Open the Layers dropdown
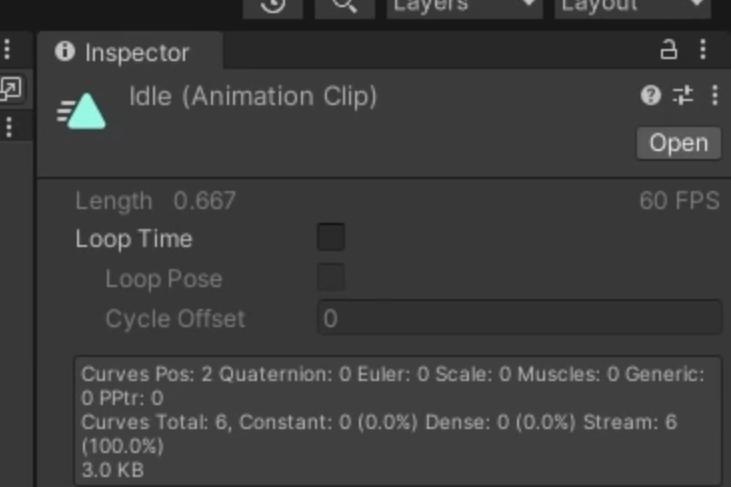Image resolution: width=731 pixels, height=487 pixels. click(463, 7)
